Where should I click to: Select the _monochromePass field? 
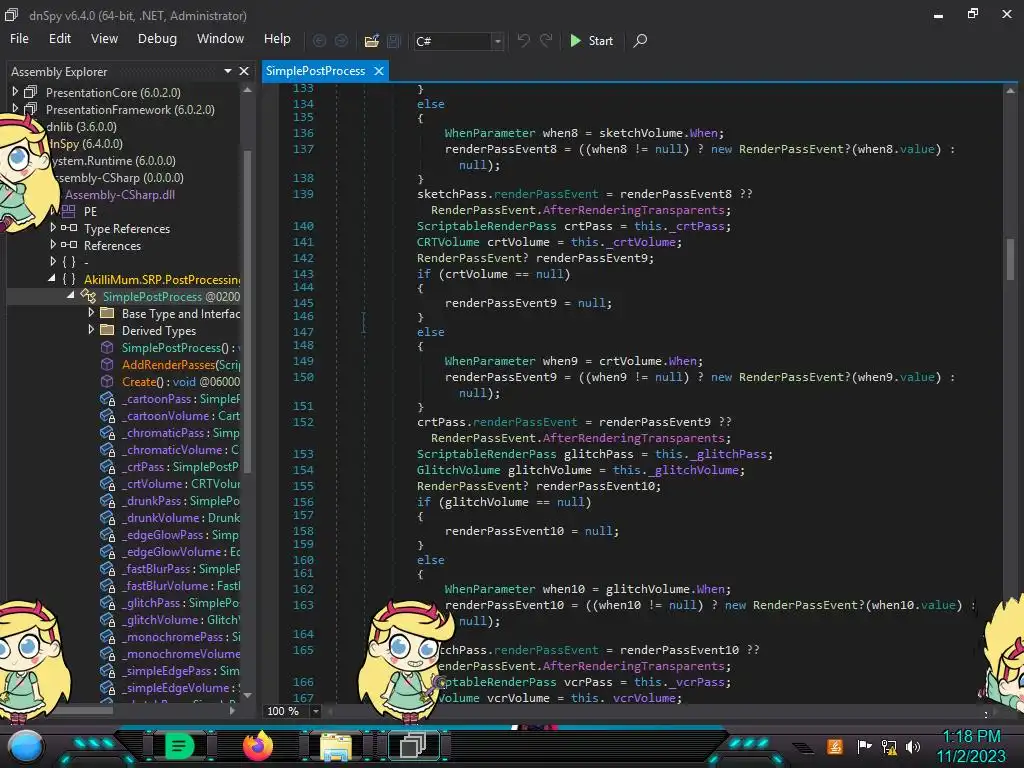(180, 636)
